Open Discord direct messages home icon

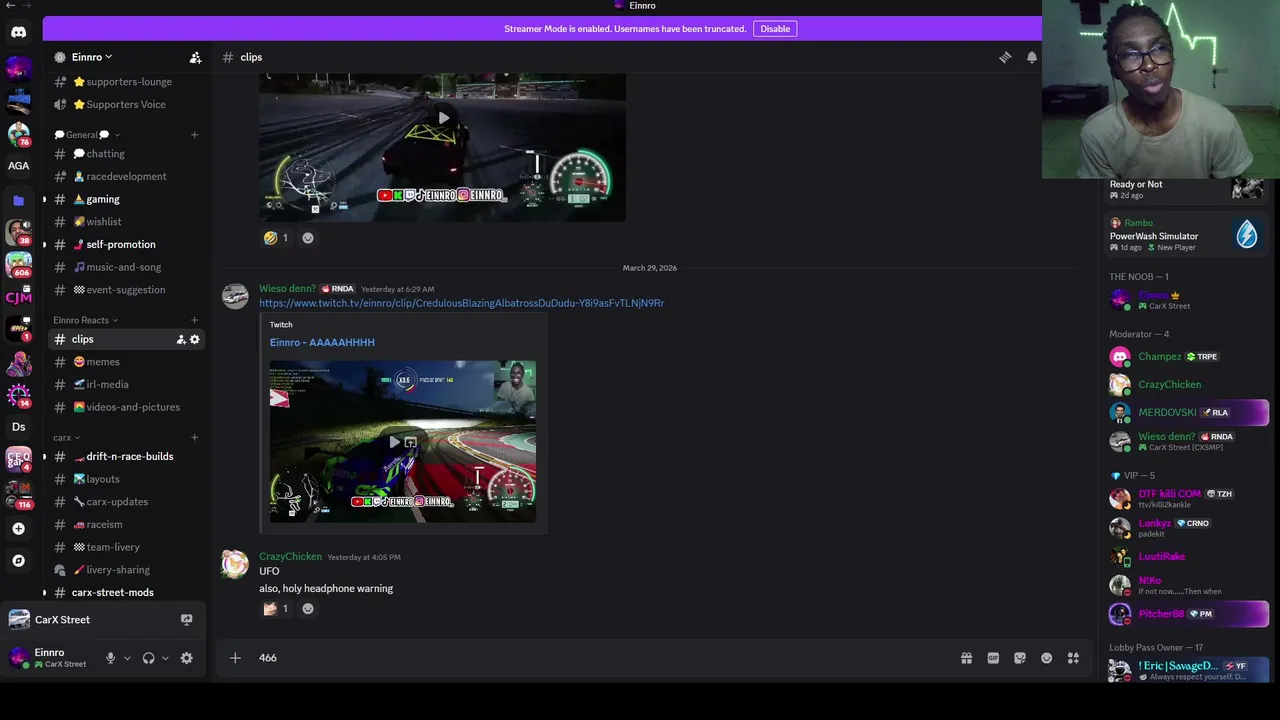18,32
